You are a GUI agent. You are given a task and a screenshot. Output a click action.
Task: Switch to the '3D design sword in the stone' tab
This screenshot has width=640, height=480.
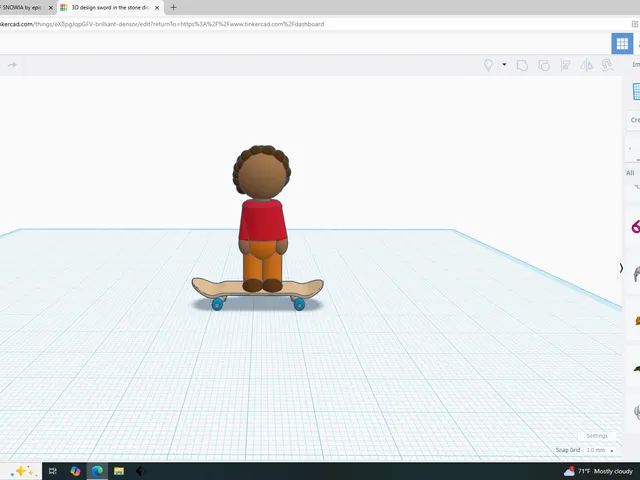(110, 7)
